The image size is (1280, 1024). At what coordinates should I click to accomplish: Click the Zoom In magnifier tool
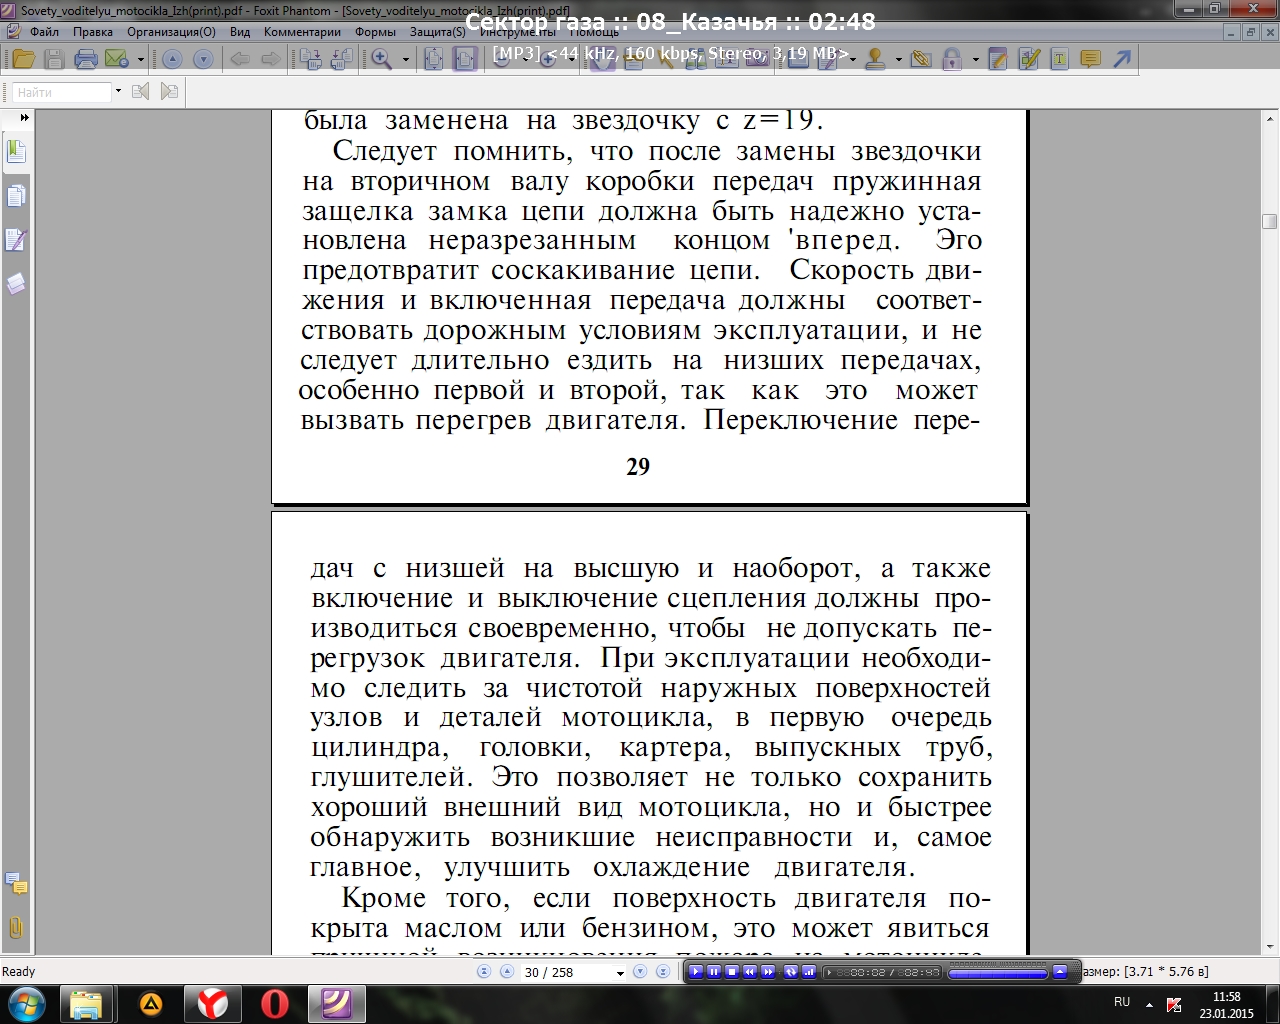click(381, 59)
